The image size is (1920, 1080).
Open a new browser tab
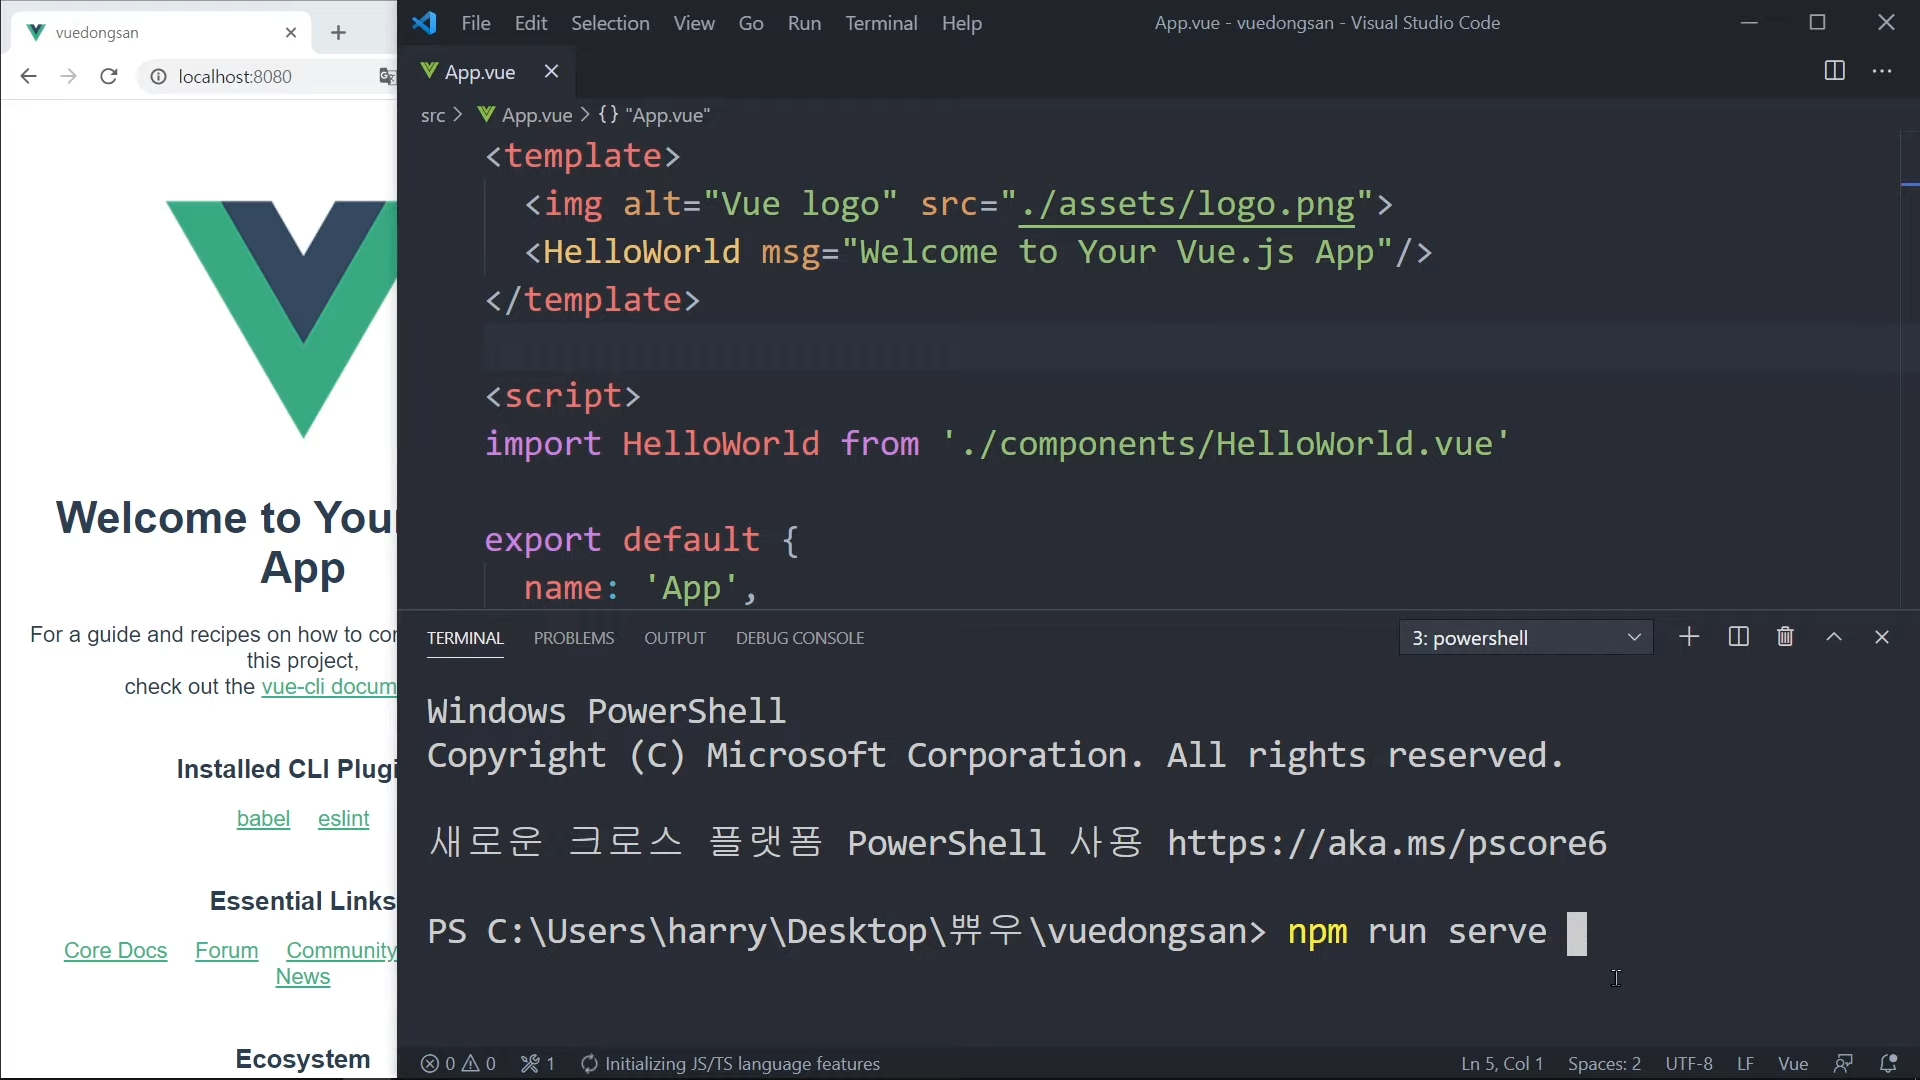pos(338,33)
